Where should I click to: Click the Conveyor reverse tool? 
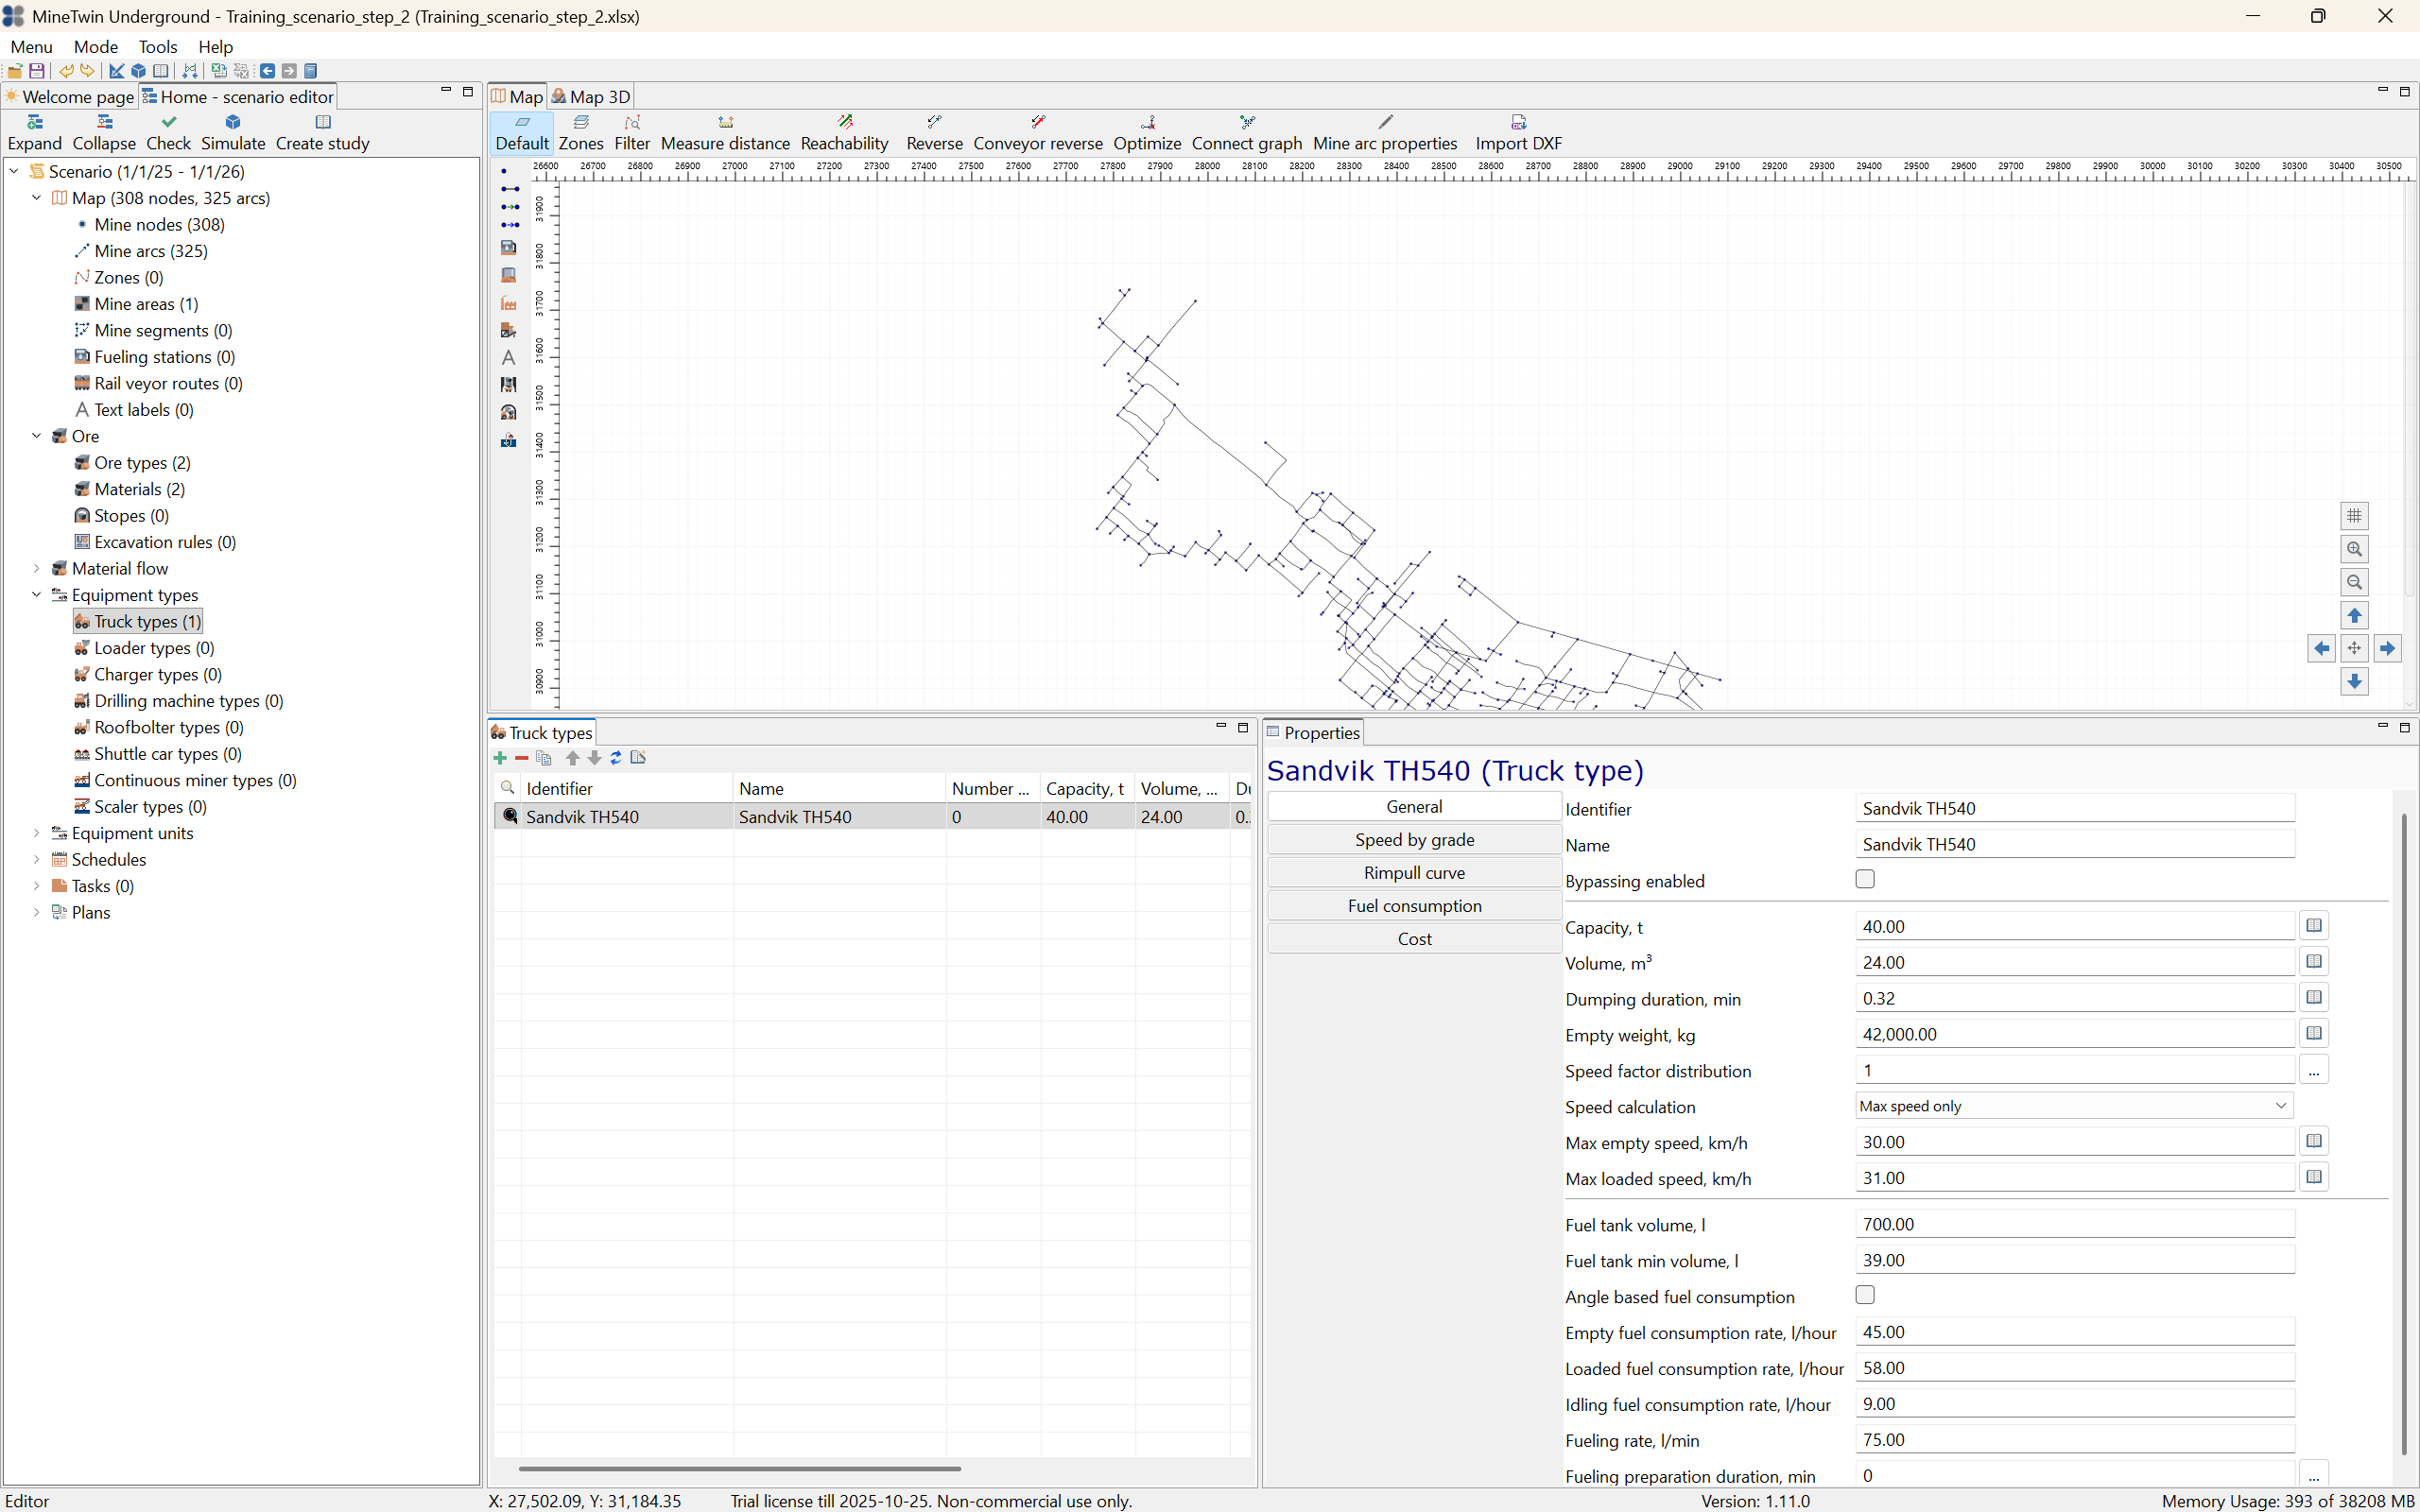pos(1038,132)
